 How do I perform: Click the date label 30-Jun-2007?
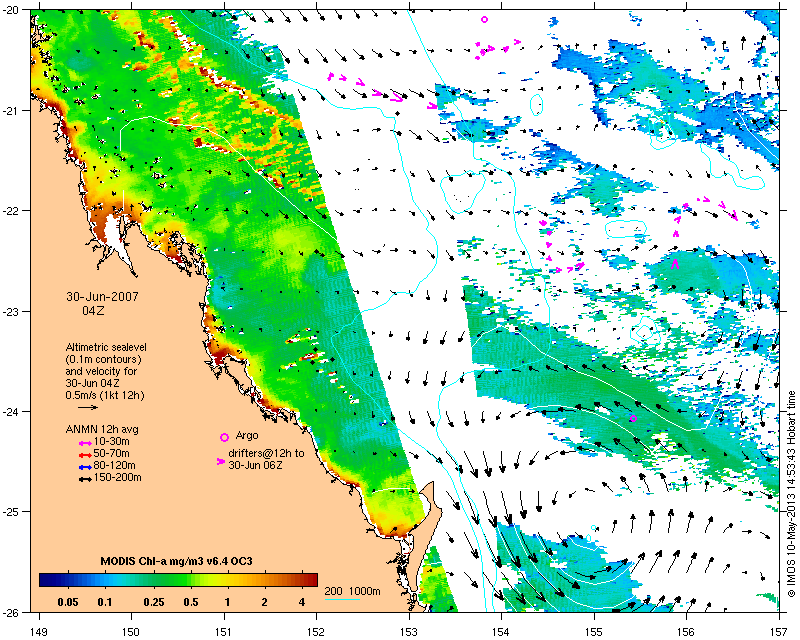[102, 297]
